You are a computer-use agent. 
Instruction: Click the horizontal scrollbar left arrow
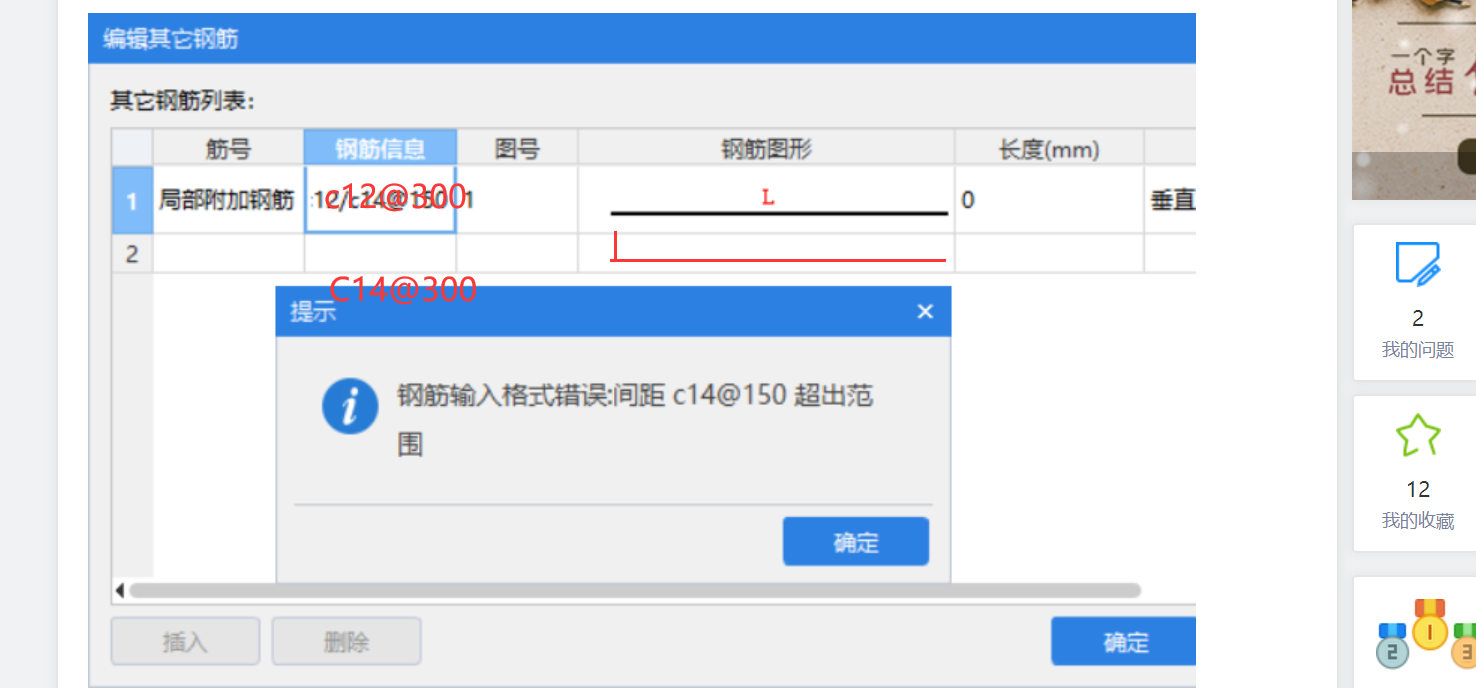121,591
